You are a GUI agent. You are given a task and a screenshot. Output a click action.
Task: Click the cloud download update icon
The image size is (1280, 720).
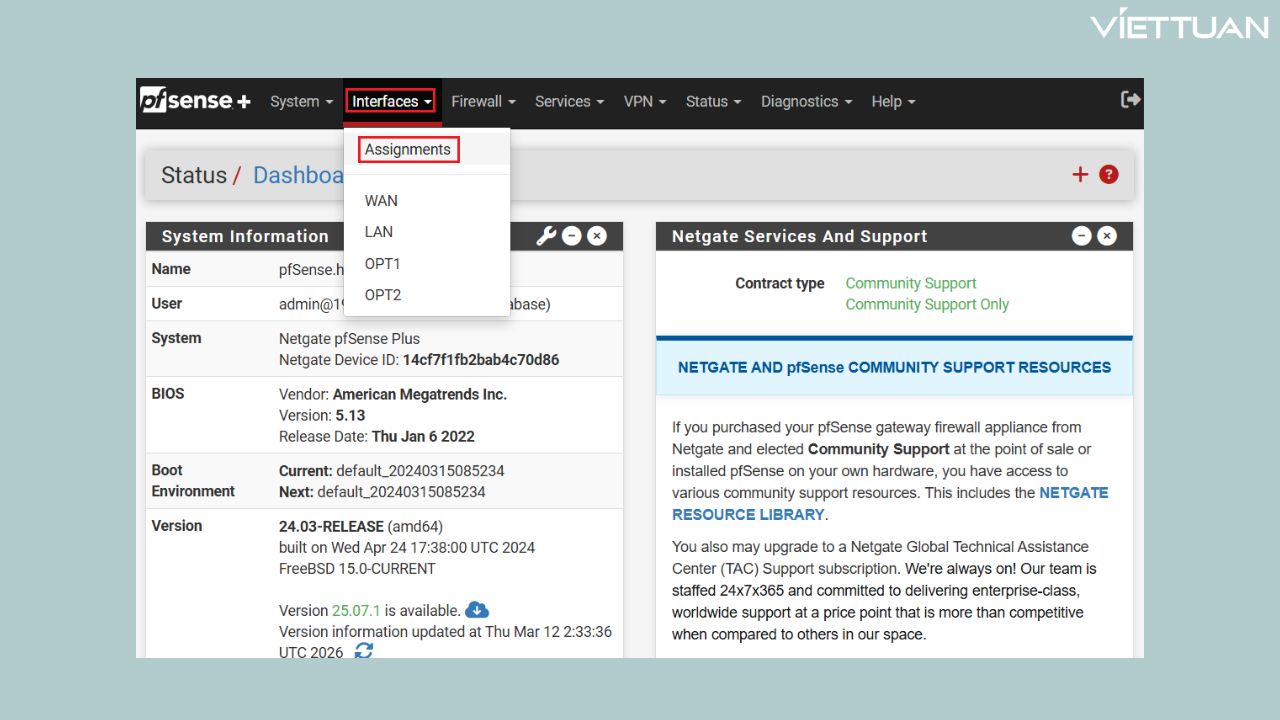click(x=477, y=610)
